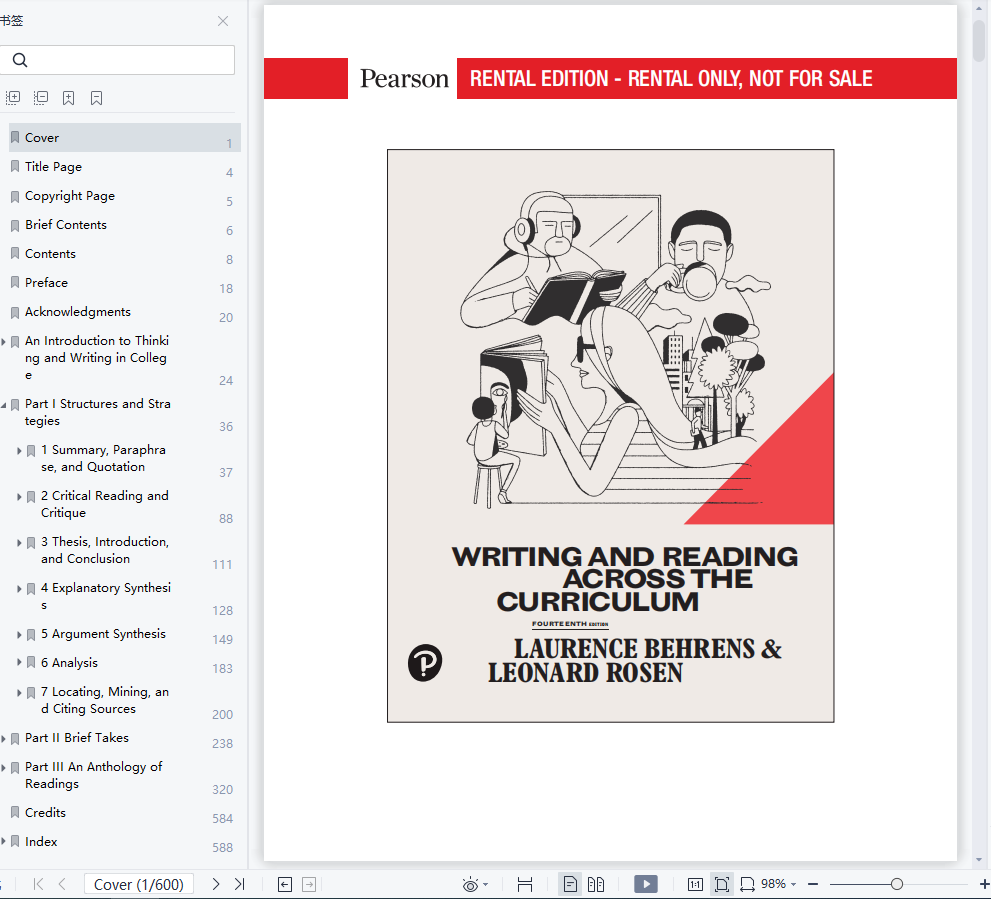Set zoom to actual size 1:1
The image size is (991, 899).
(x=695, y=884)
